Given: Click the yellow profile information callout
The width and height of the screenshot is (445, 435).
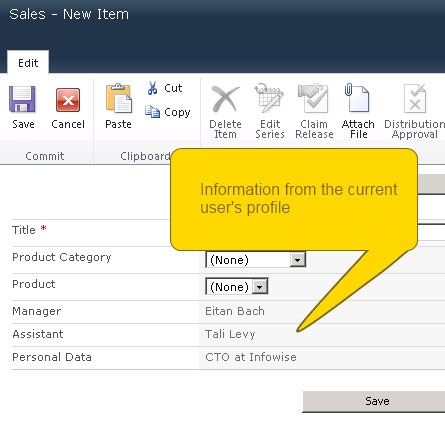Looking at the screenshot, I should click(x=294, y=200).
